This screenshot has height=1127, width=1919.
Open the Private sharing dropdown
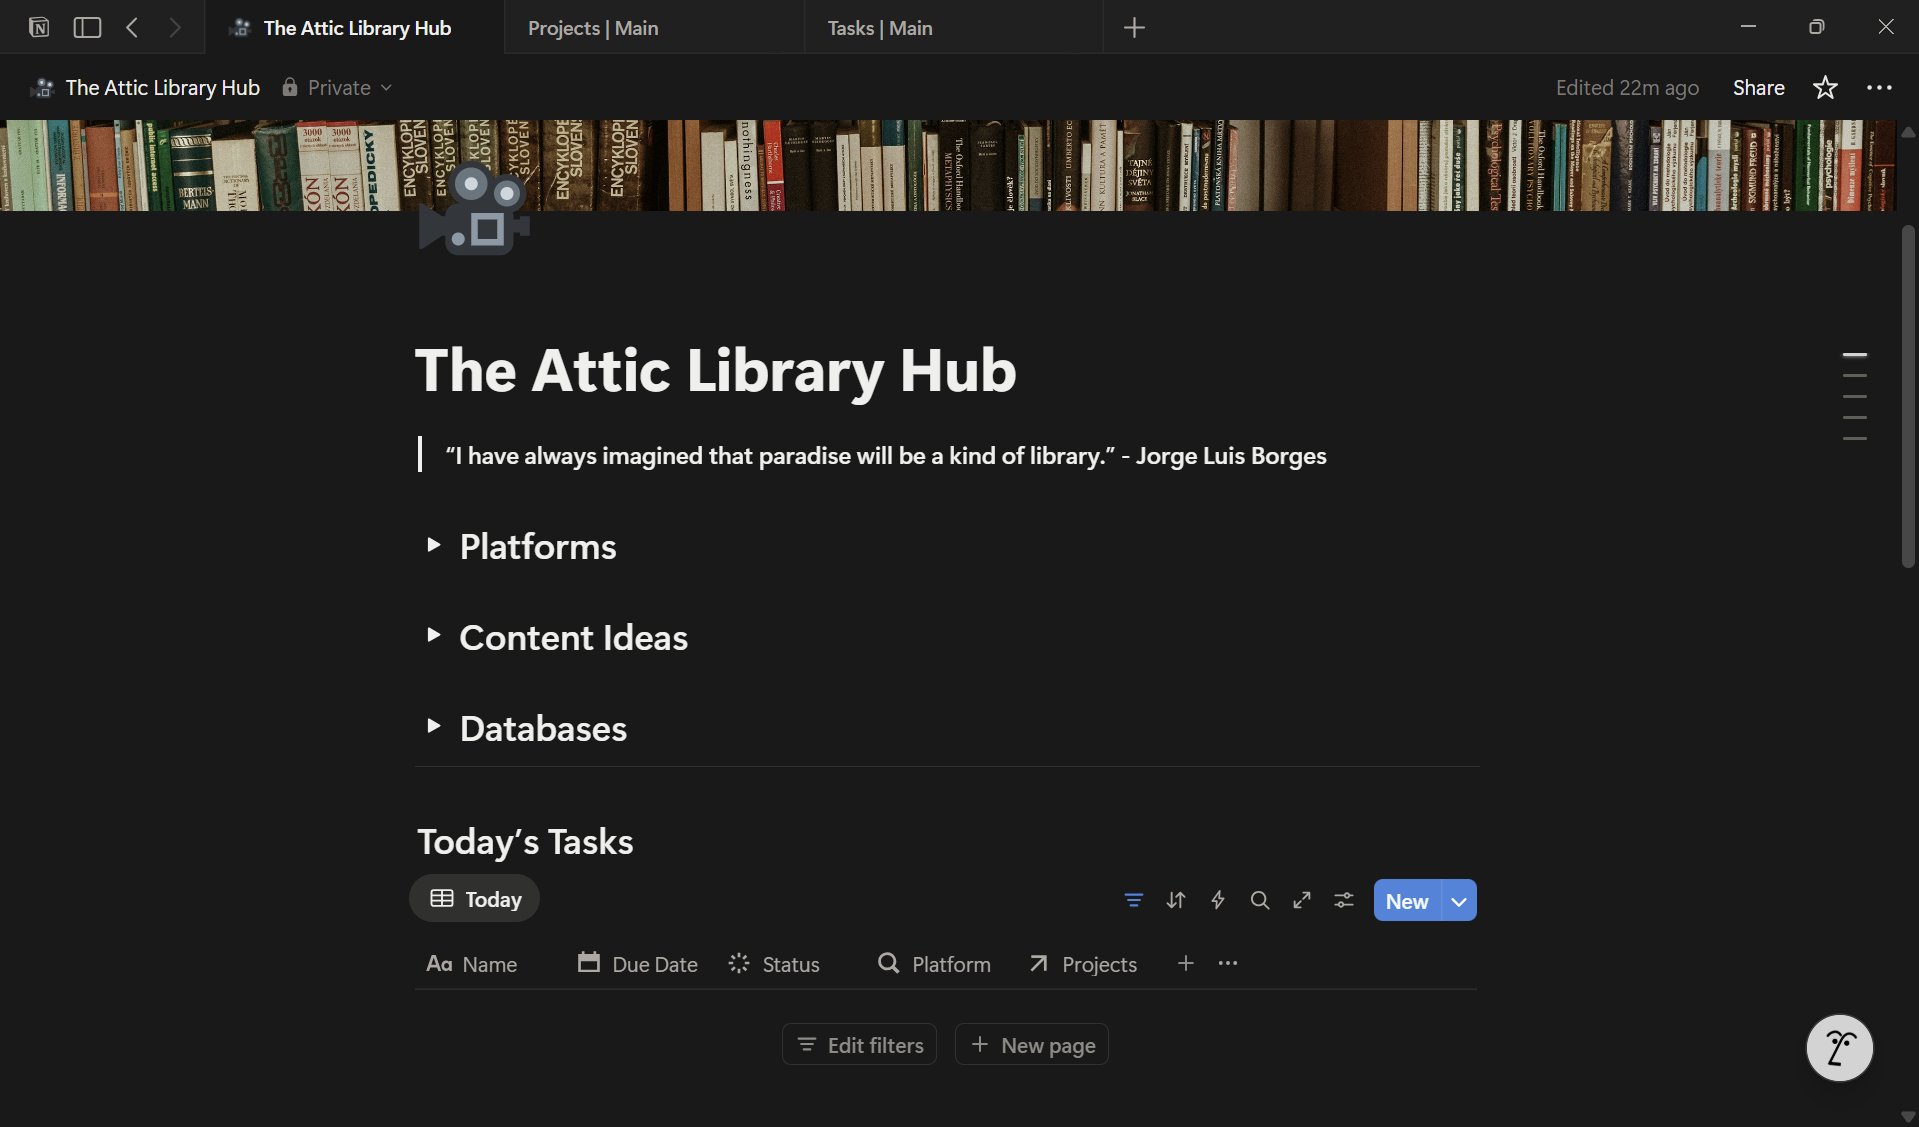tap(337, 88)
